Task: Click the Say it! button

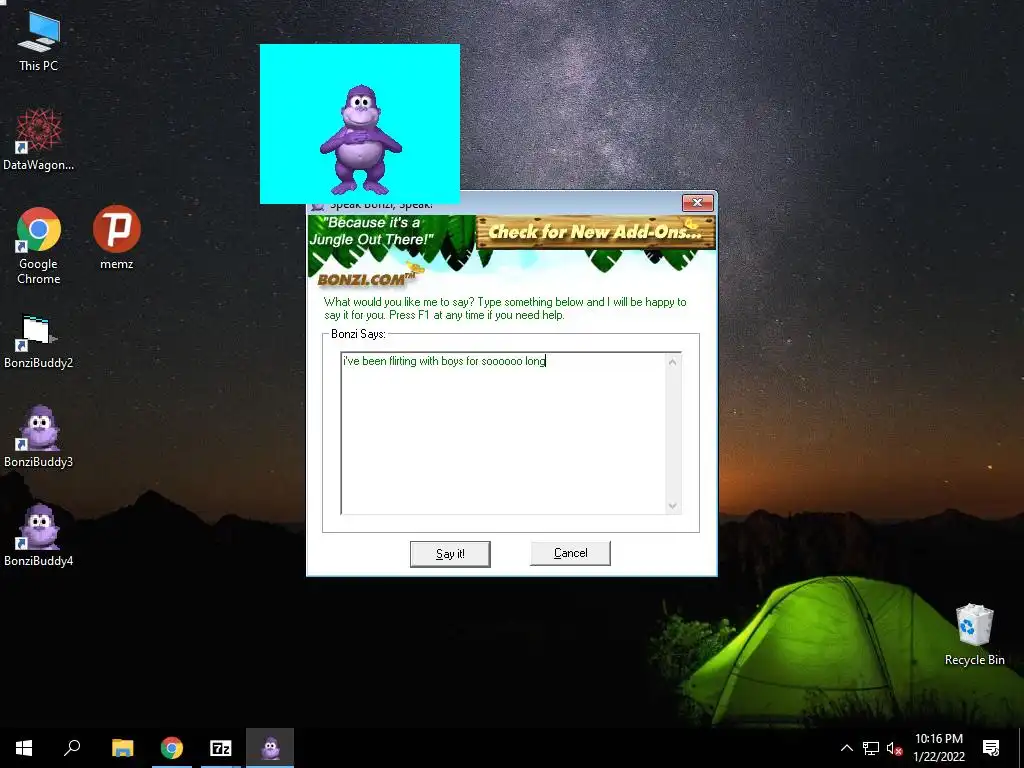Action: [x=450, y=554]
